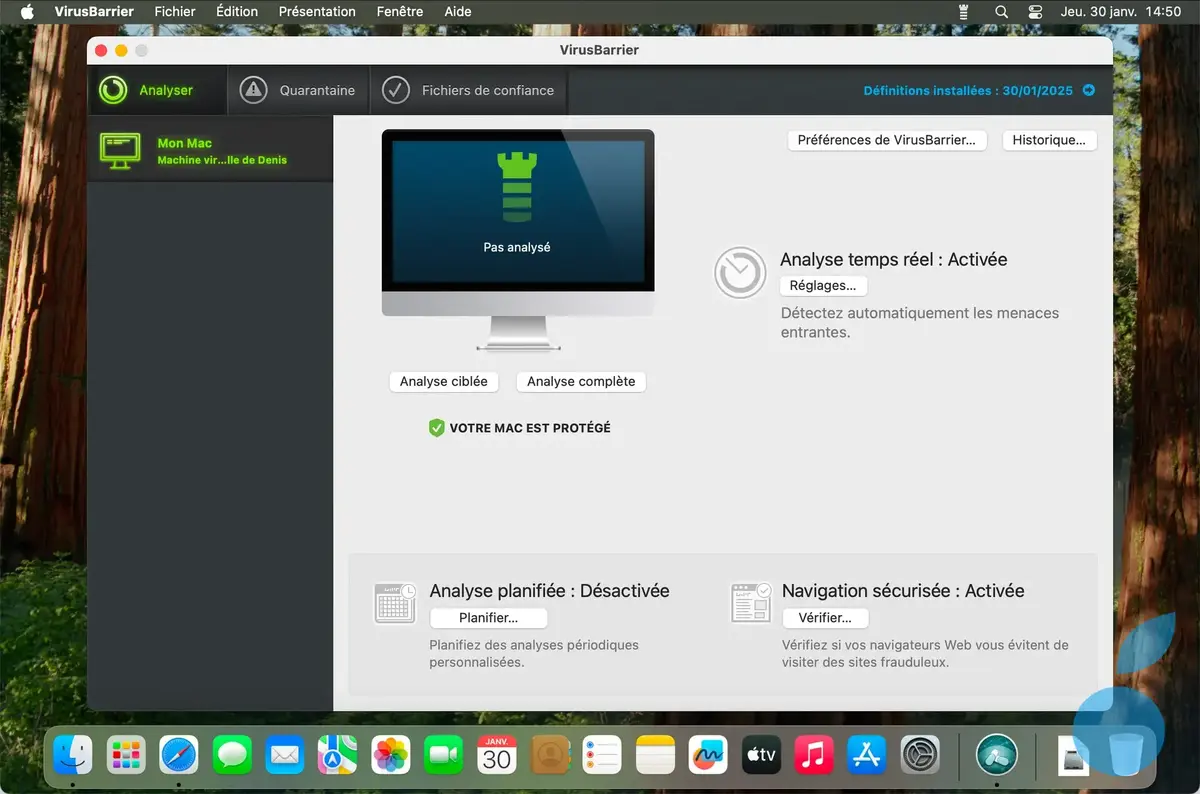
Task: Open Safari from the Dock
Action: (179, 754)
